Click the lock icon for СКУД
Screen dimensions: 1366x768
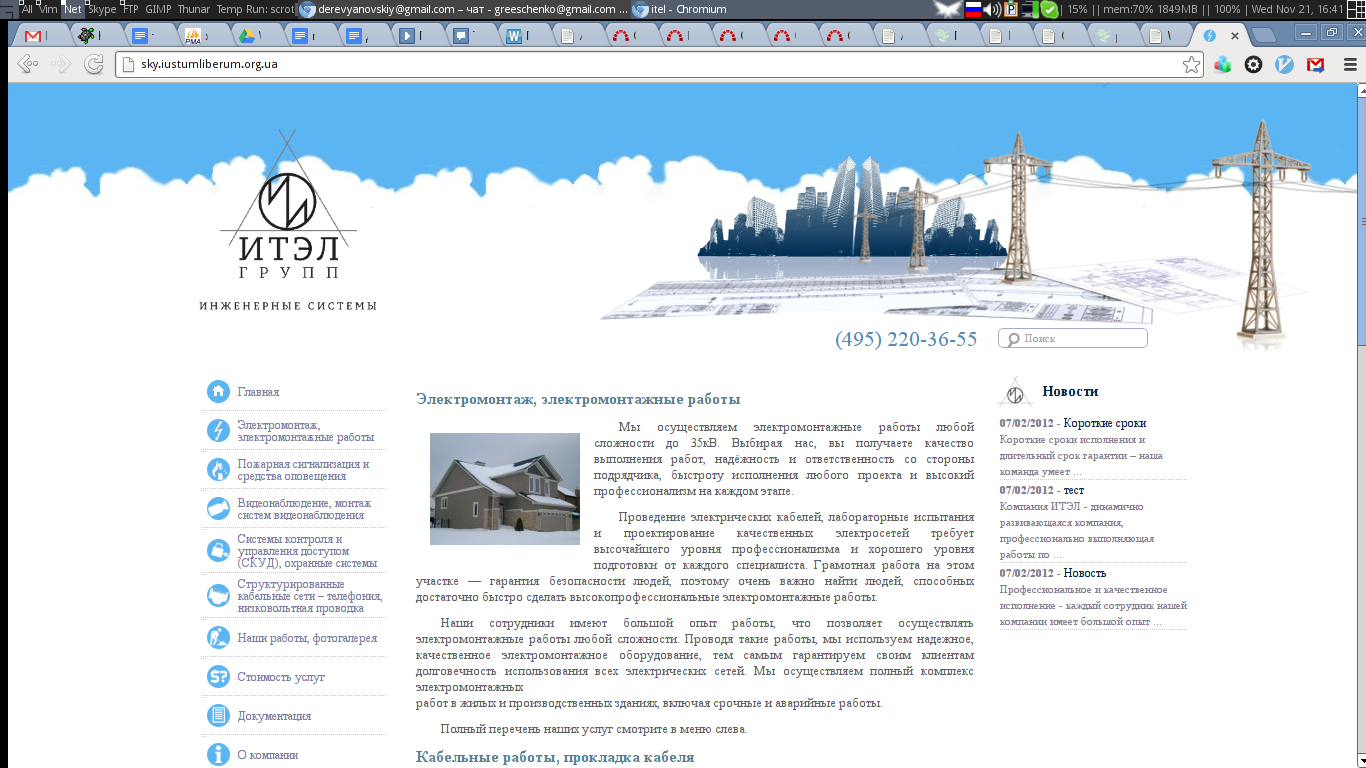tap(218, 550)
